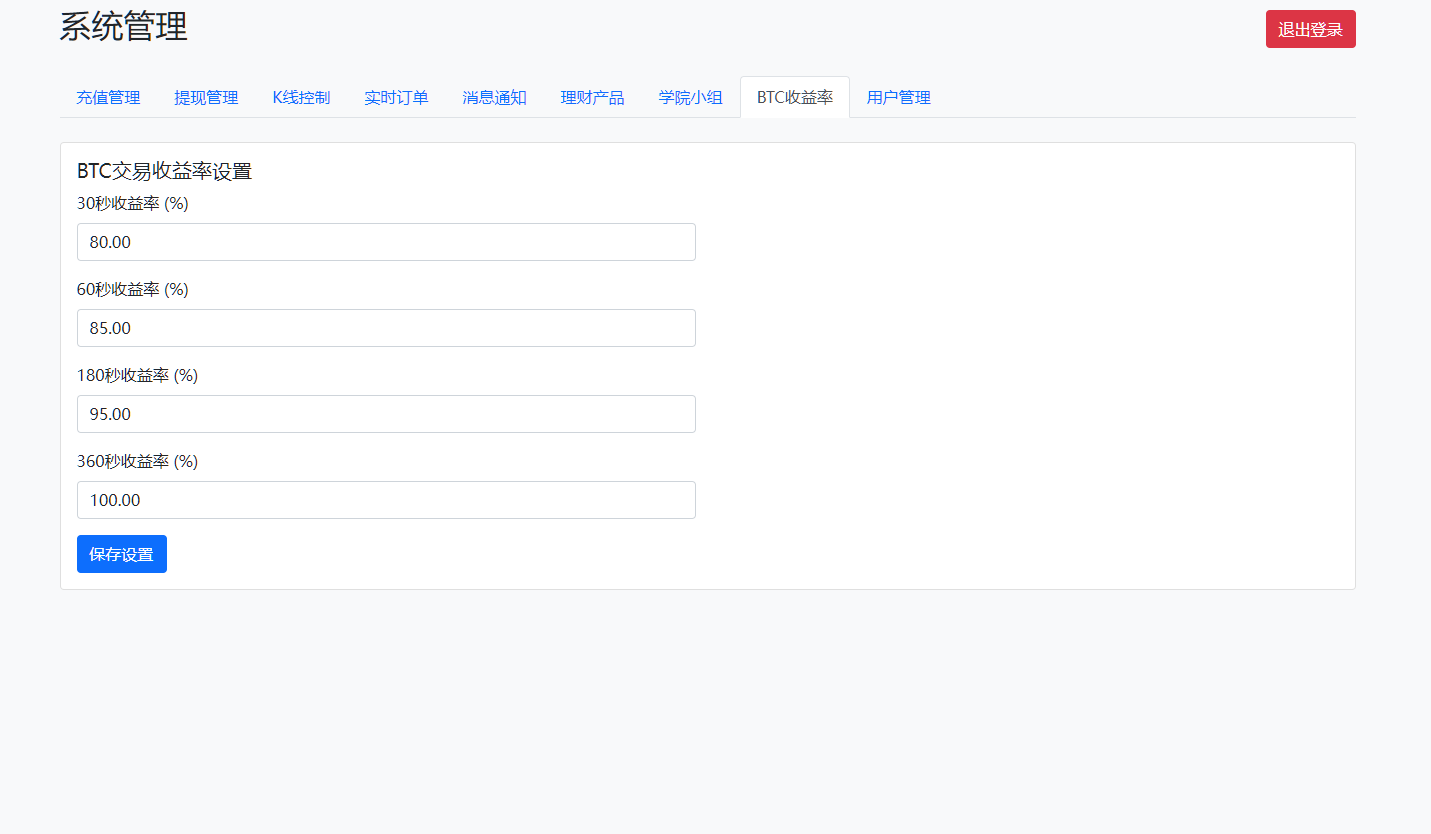Open the 充值管理 tab
The height and width of the screenshot is (834, 1431).
[108, 97]
